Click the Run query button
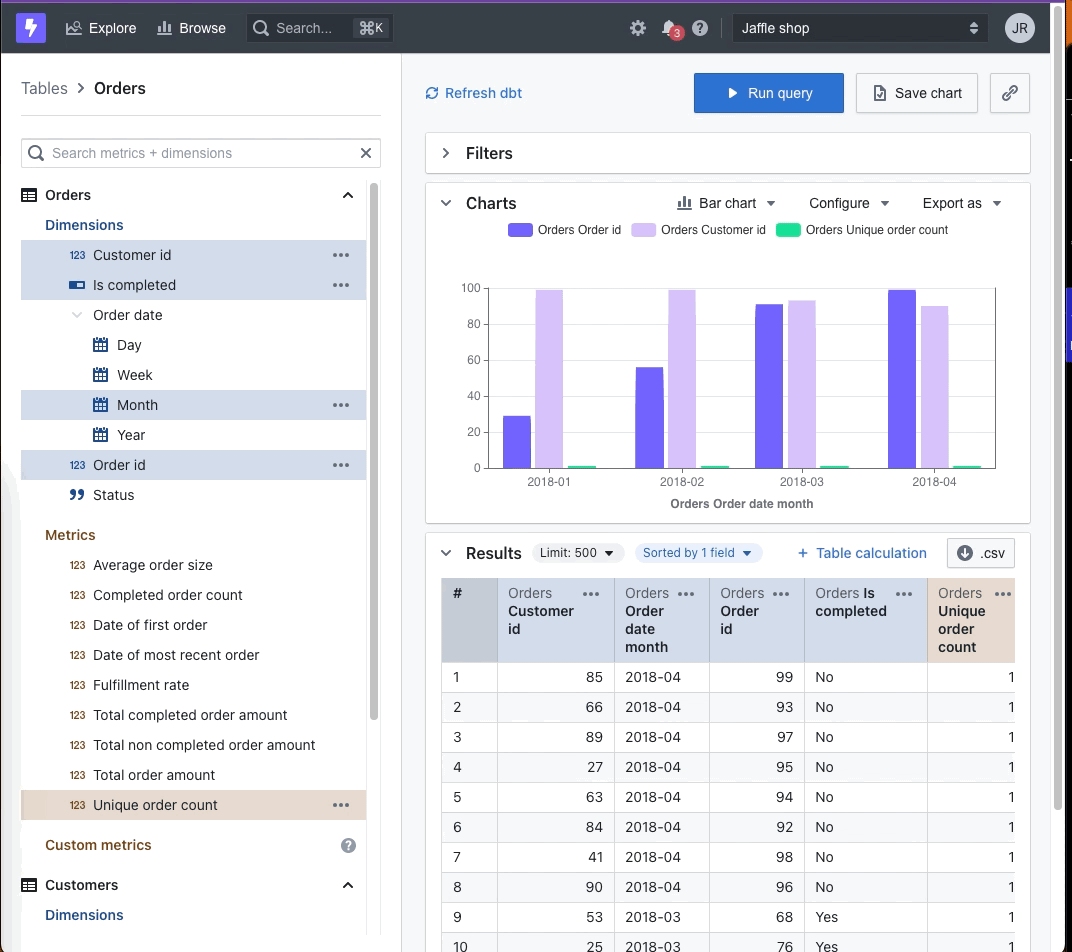The image size is (1072, 952). coord(768,93)
